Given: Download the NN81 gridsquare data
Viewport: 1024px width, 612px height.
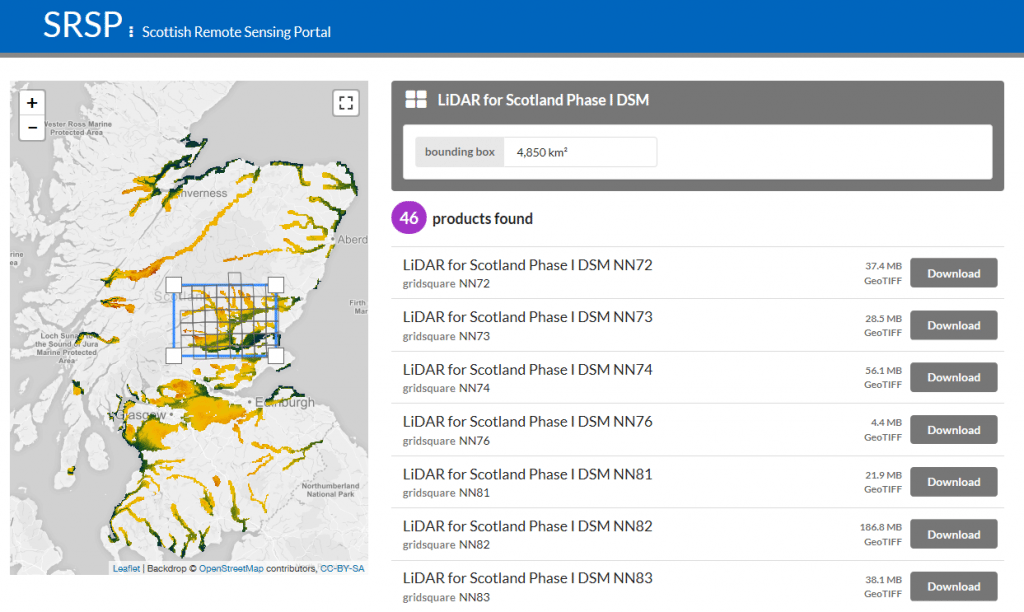Looking at the screenshot, I should pos(953,482).
